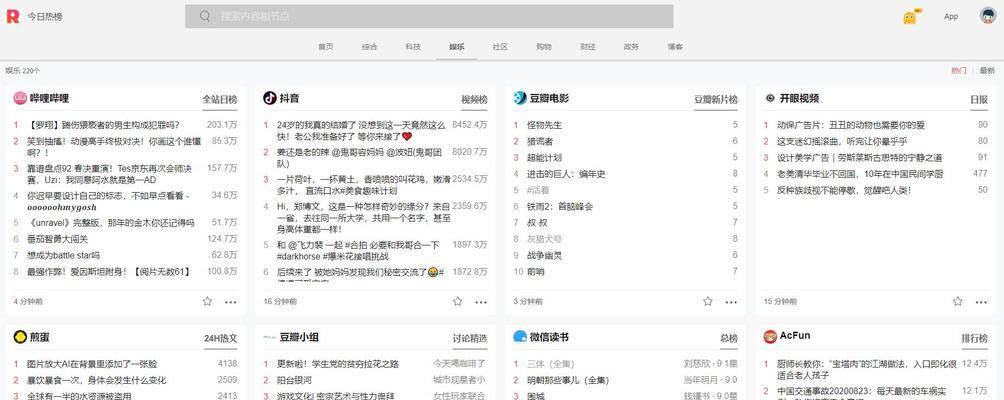Open 三体（全集） book entry
Viewport: 1004px width, 400px height.
(553, 364)
